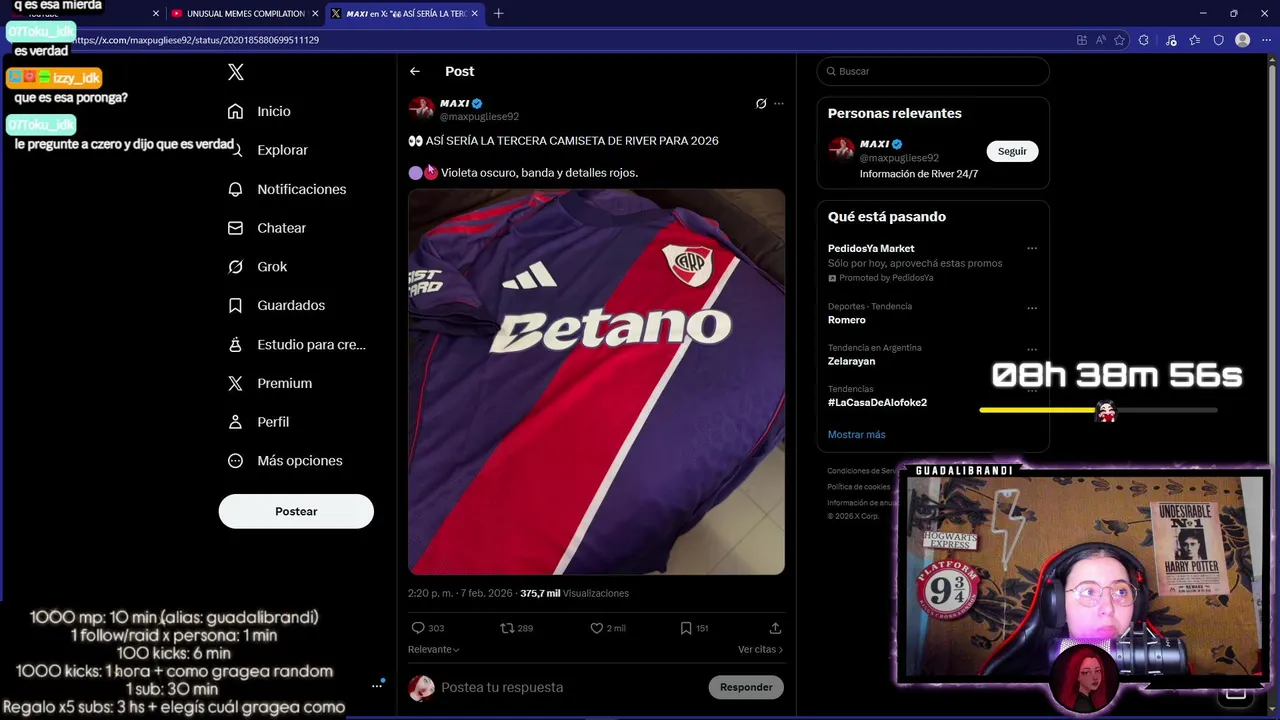Open Estudio para creadores icon
Image resolution: width=1280 pixels, height=720 pixels.
click(x=235, y=344)
